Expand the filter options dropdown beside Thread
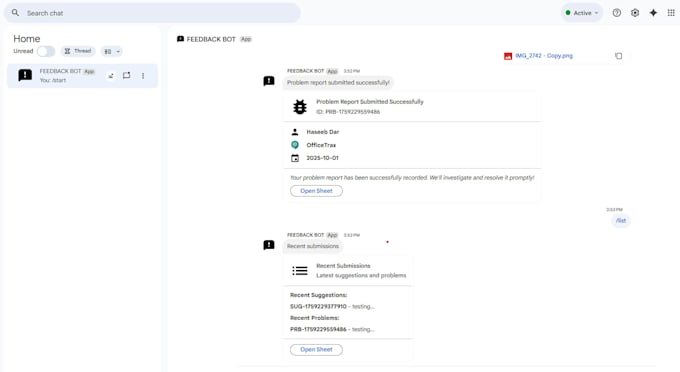Viewport: 680px width, 372px height. (x=111, y=51)
